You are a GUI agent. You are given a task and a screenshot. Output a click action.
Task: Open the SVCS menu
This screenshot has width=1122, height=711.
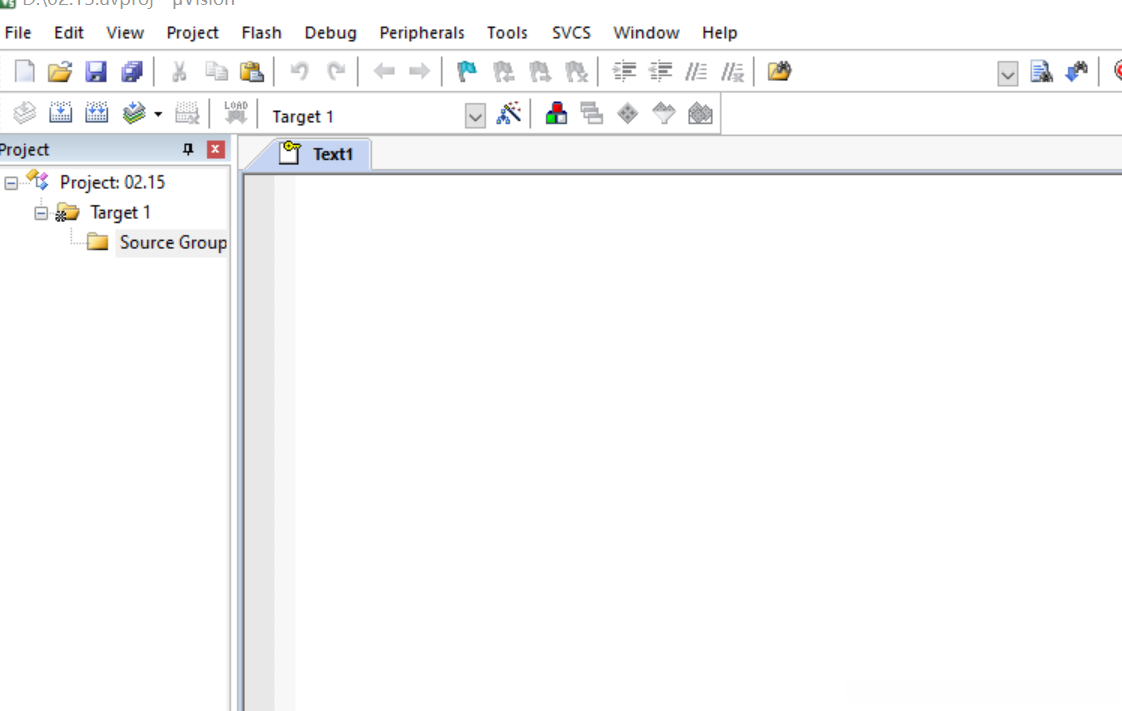click(572, 33)
